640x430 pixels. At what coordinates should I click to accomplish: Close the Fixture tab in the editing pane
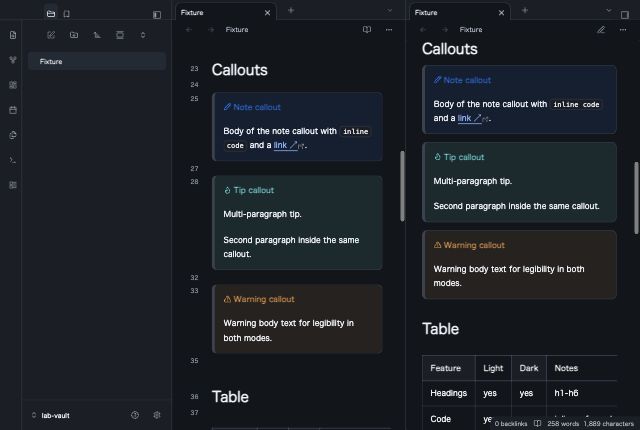pos(267,13)
